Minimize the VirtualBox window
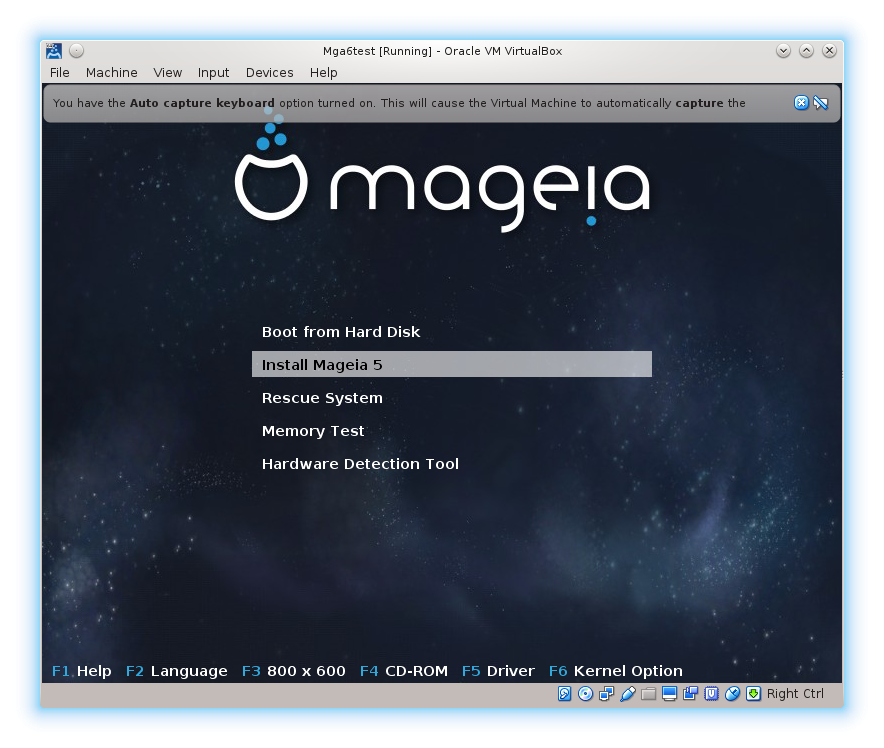Image resolution: width=884 pixels, height=748 pixels. point(783,51)
